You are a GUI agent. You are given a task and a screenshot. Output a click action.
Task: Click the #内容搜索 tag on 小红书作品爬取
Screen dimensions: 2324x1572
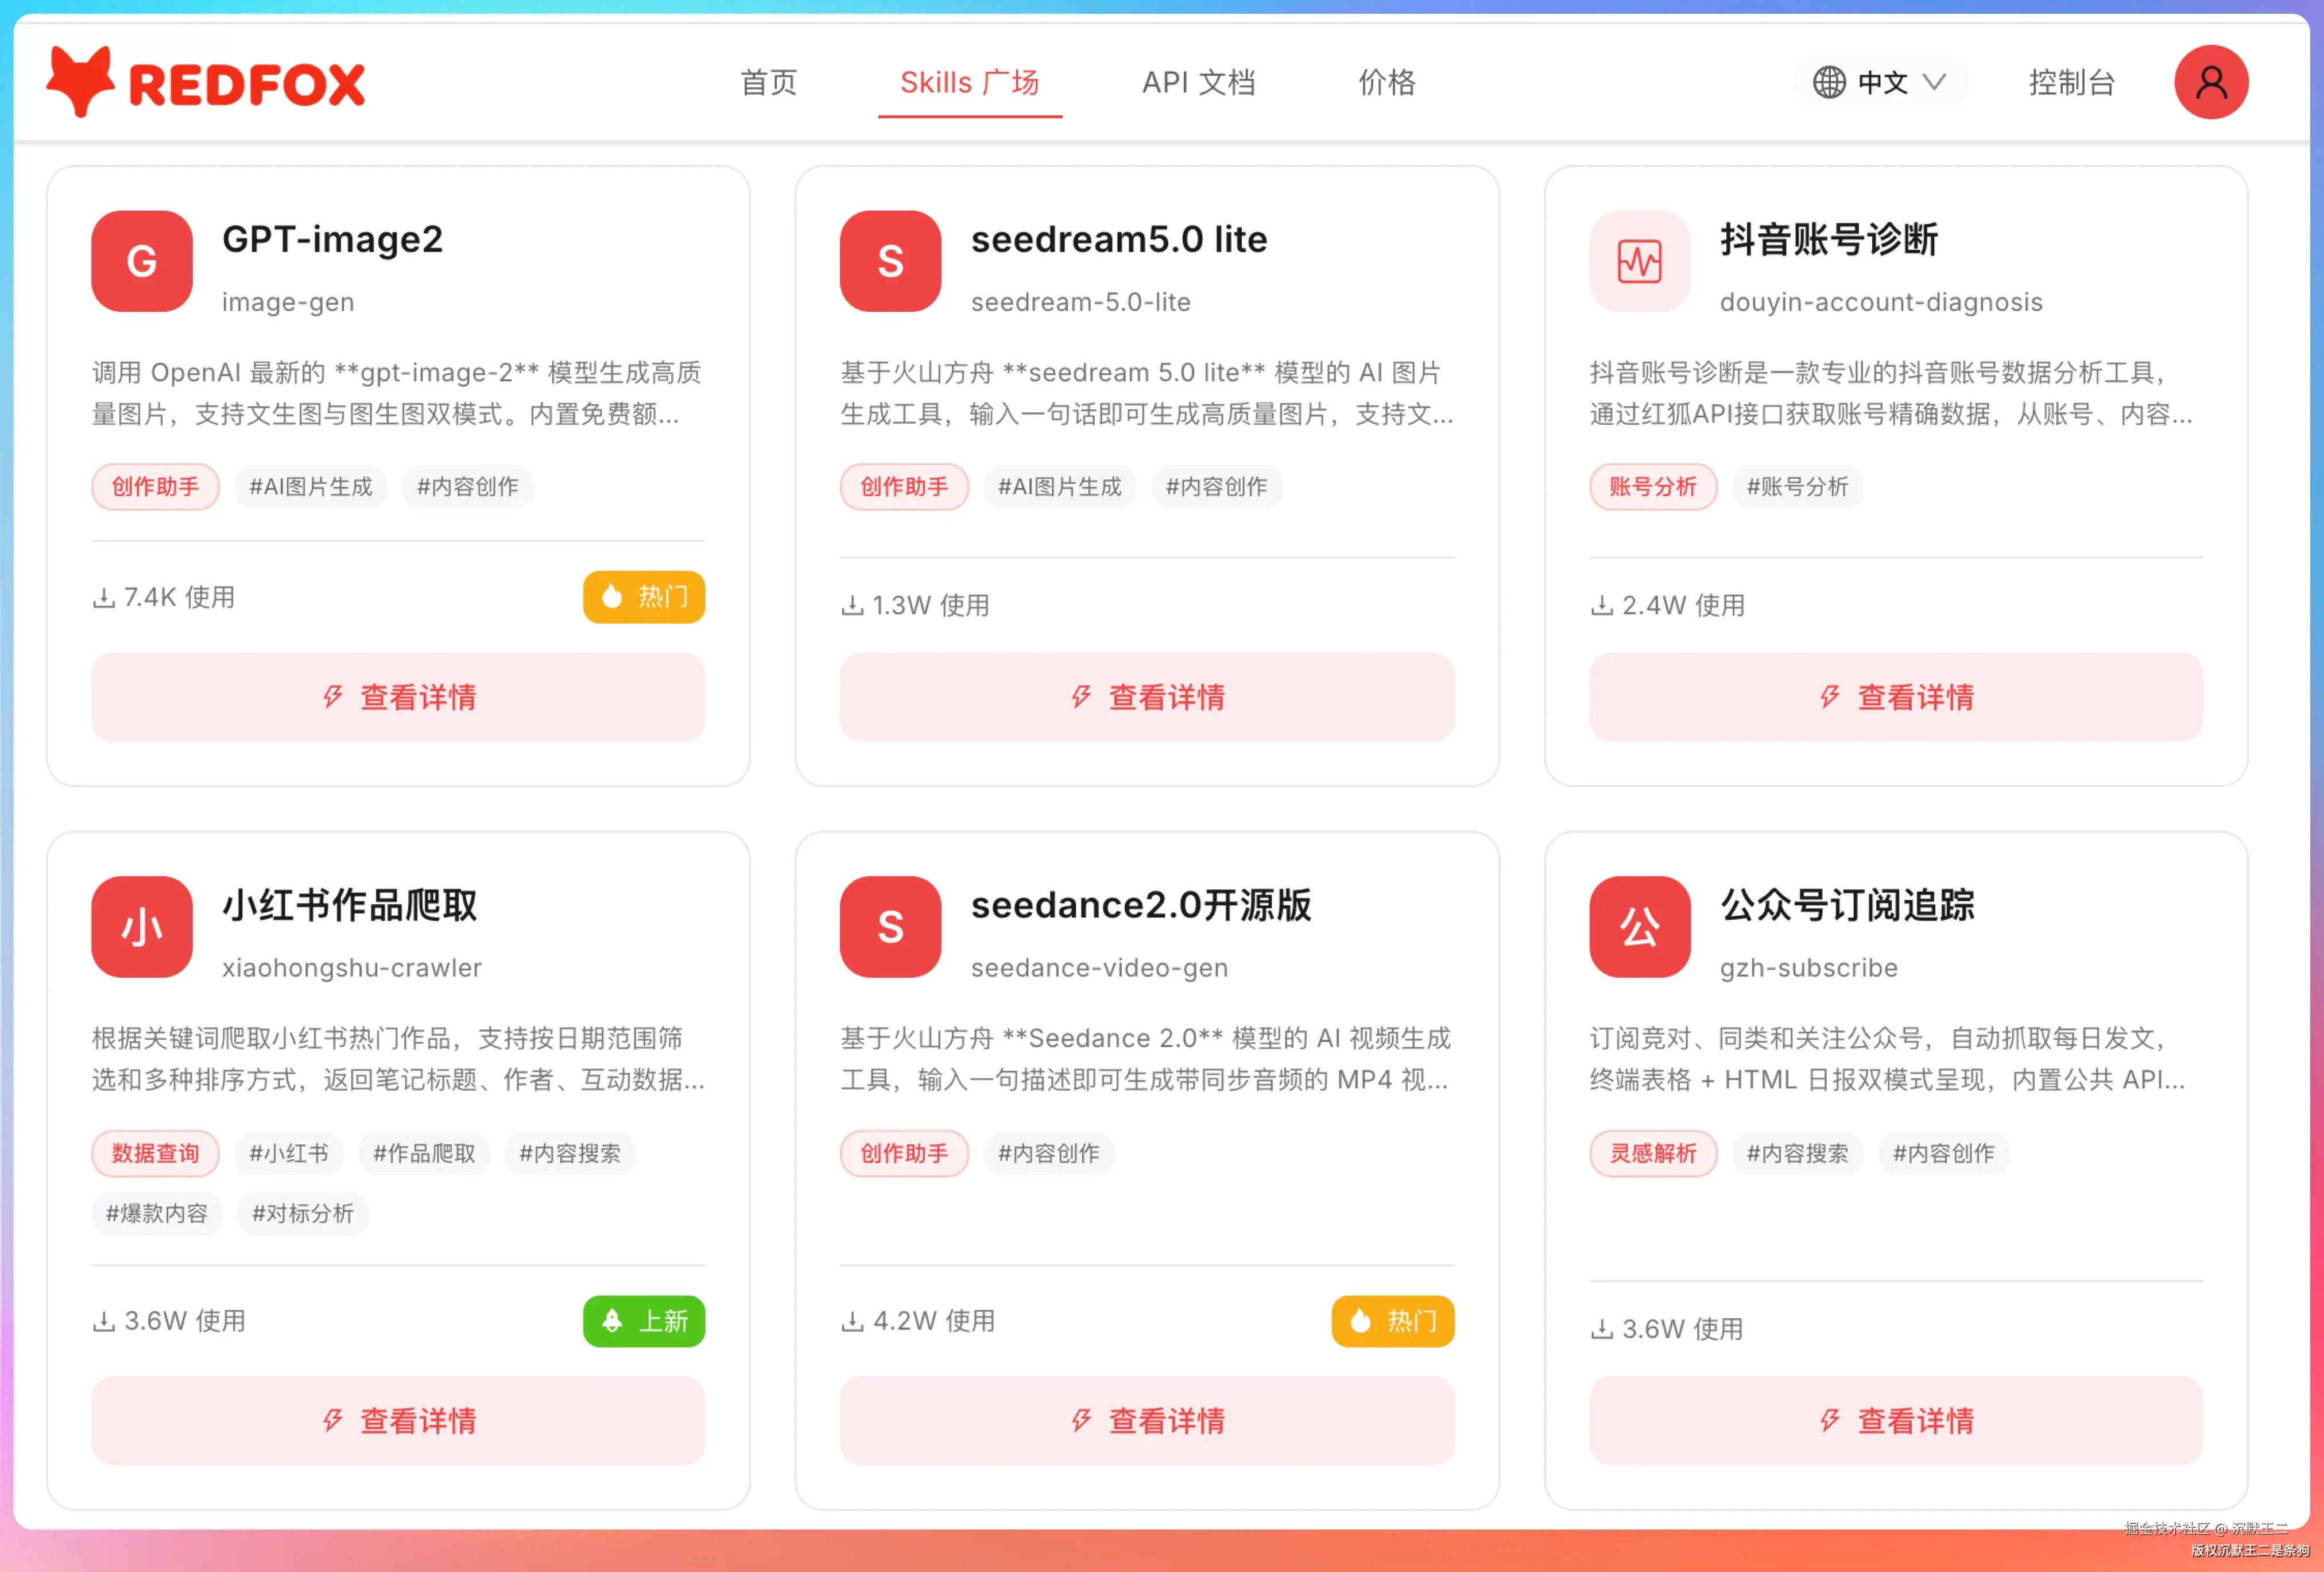click(570, 1153)
